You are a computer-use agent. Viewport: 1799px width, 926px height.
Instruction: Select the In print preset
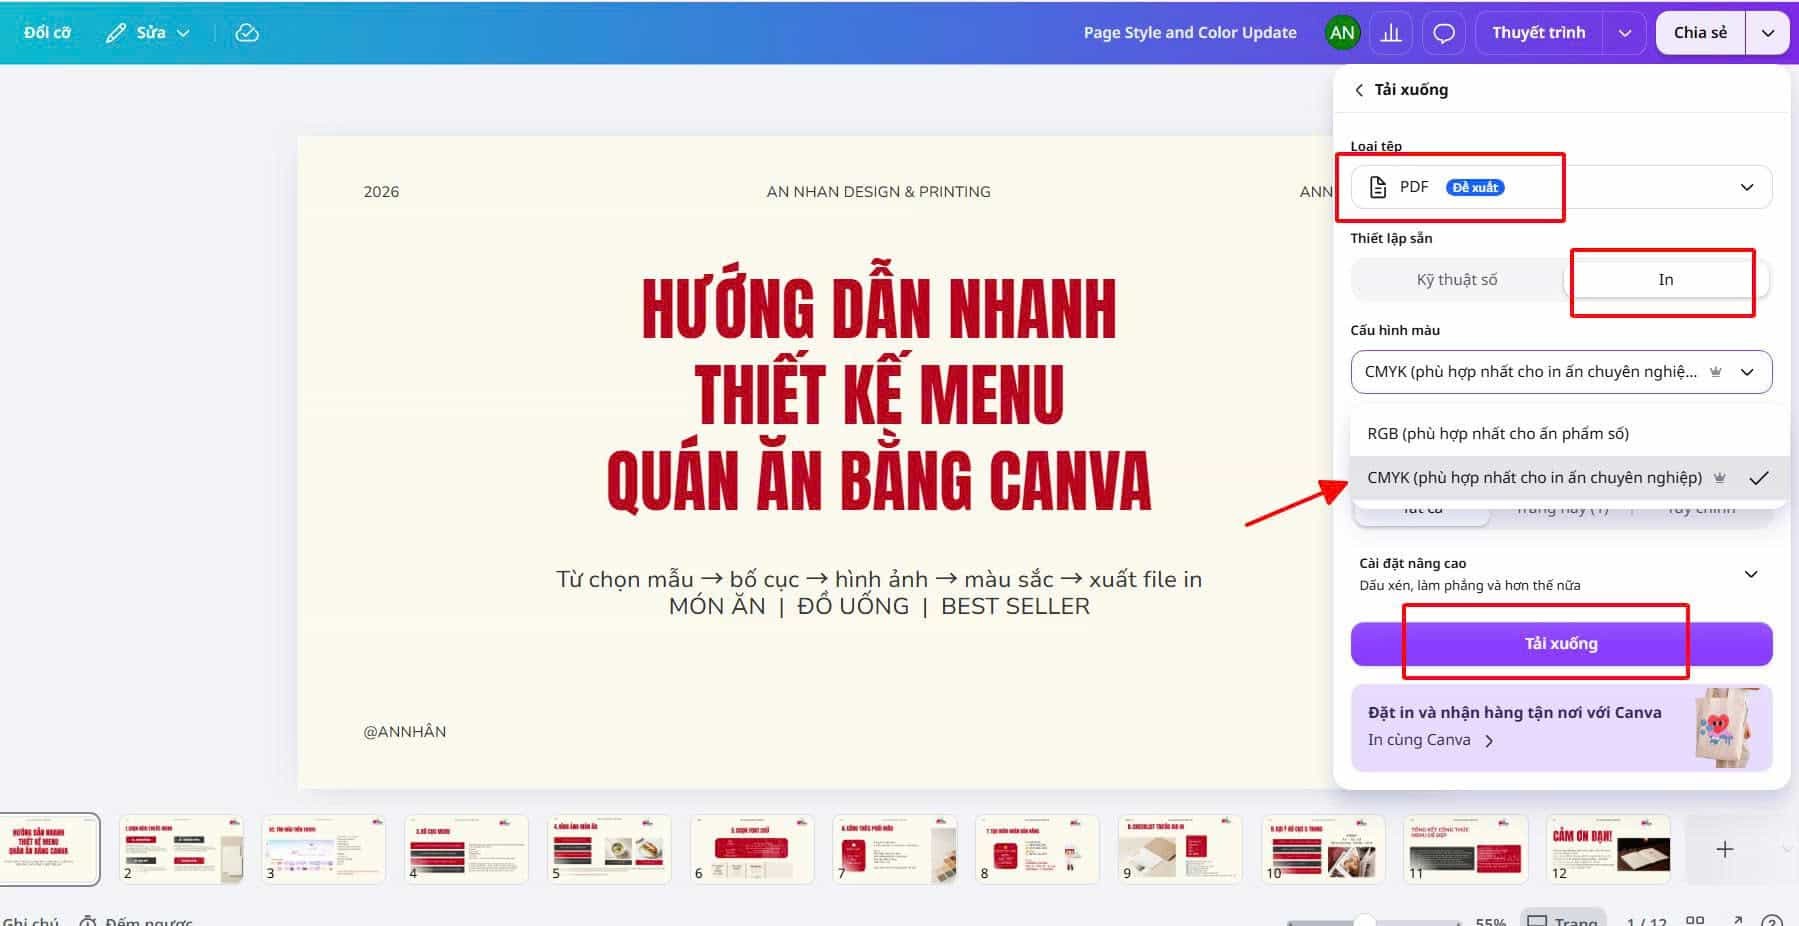coord(1666,280)
